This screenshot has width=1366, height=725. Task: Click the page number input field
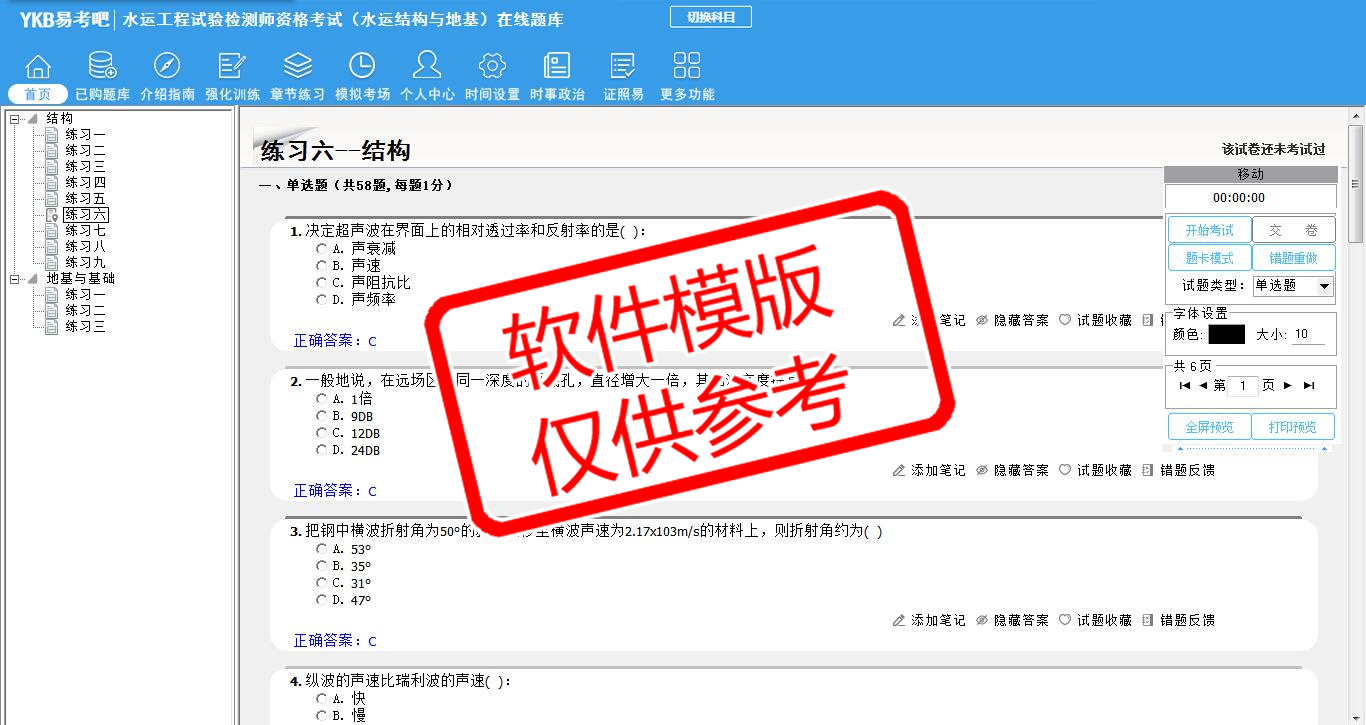1242,386
